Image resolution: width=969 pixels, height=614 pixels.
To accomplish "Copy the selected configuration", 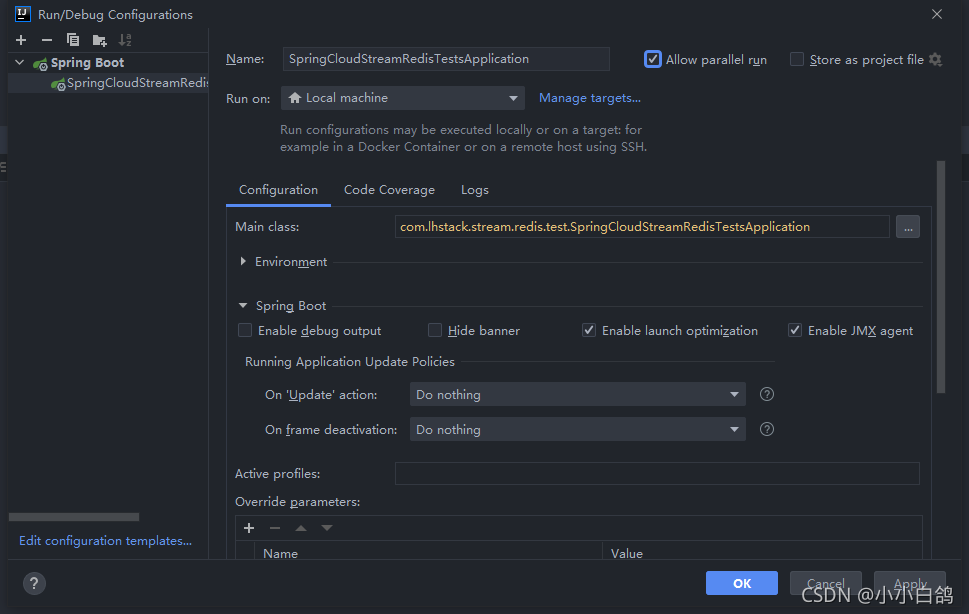I will pos(73,40).
